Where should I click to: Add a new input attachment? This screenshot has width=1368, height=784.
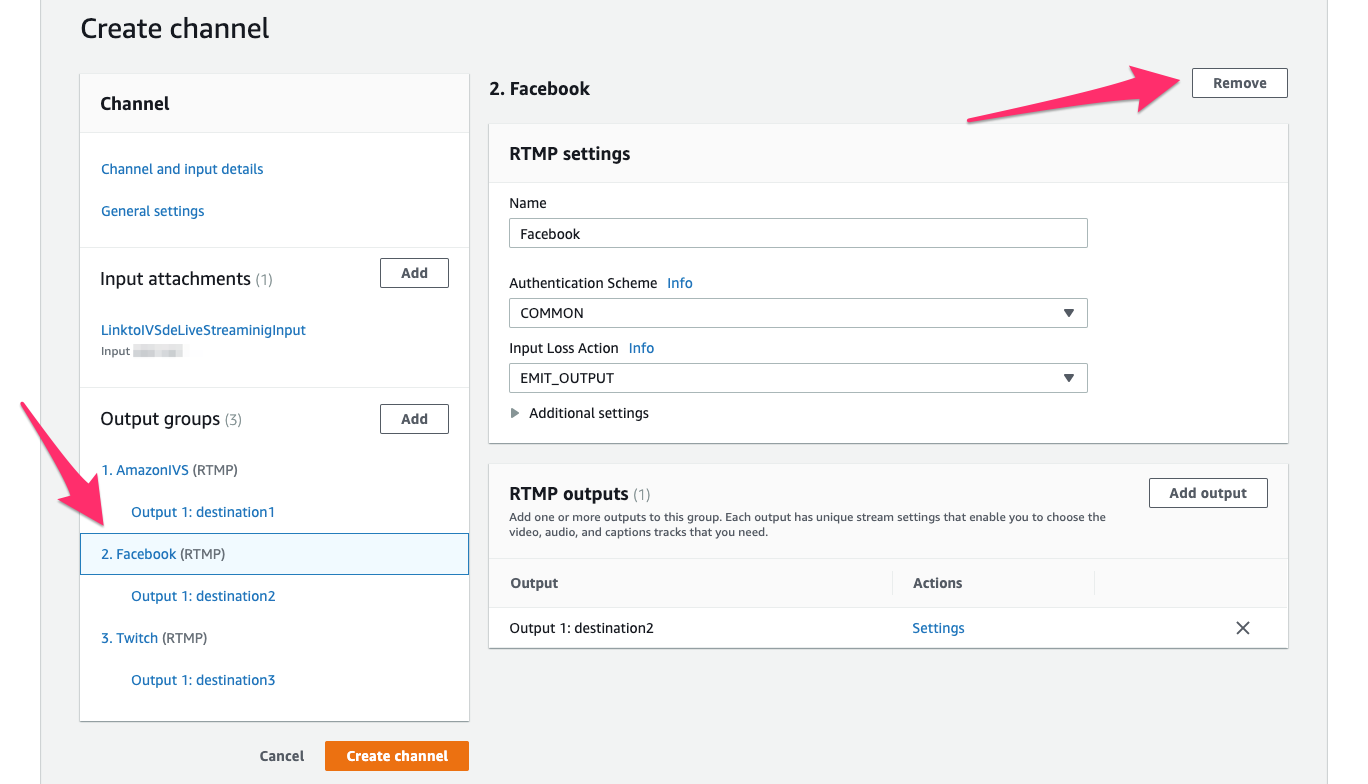point(414,272)
